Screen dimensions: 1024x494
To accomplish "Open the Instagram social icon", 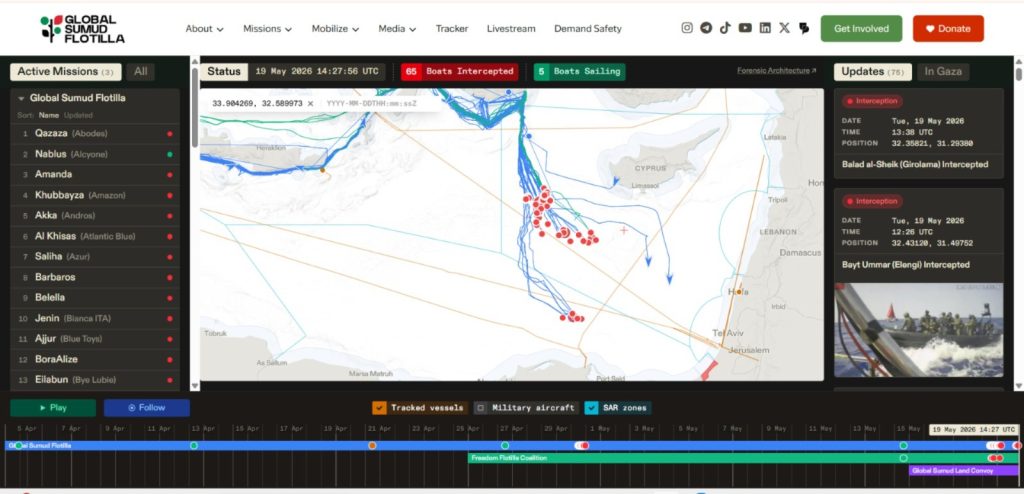I will coord(687,28).
